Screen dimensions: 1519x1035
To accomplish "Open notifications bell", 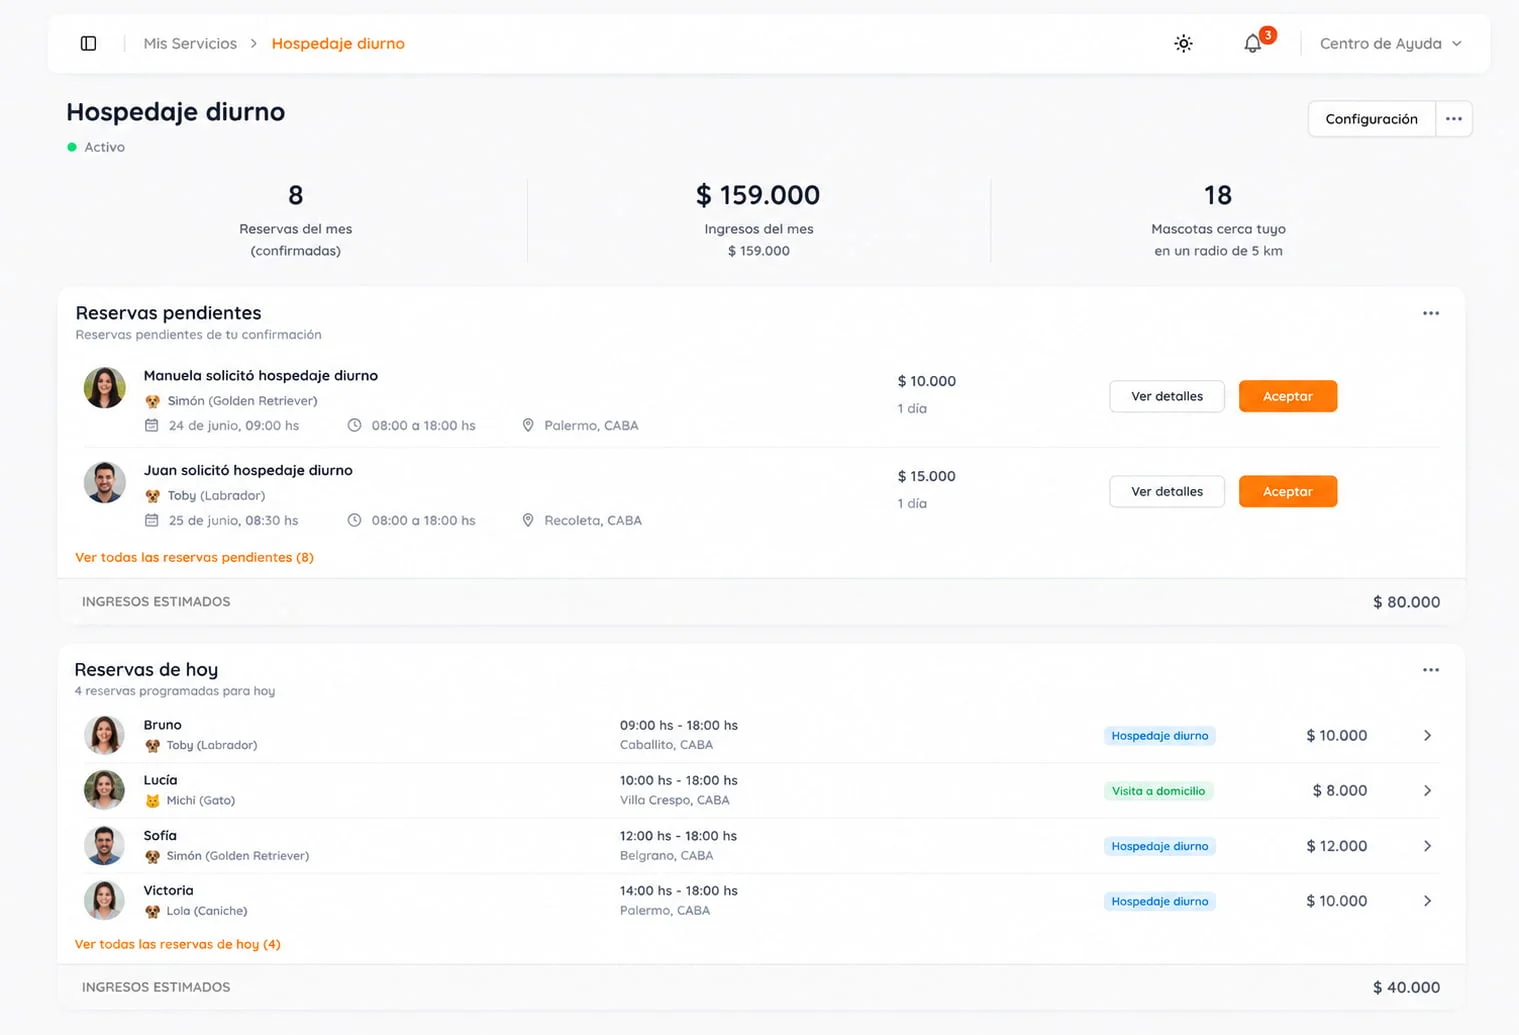I will click(1253, 43).
